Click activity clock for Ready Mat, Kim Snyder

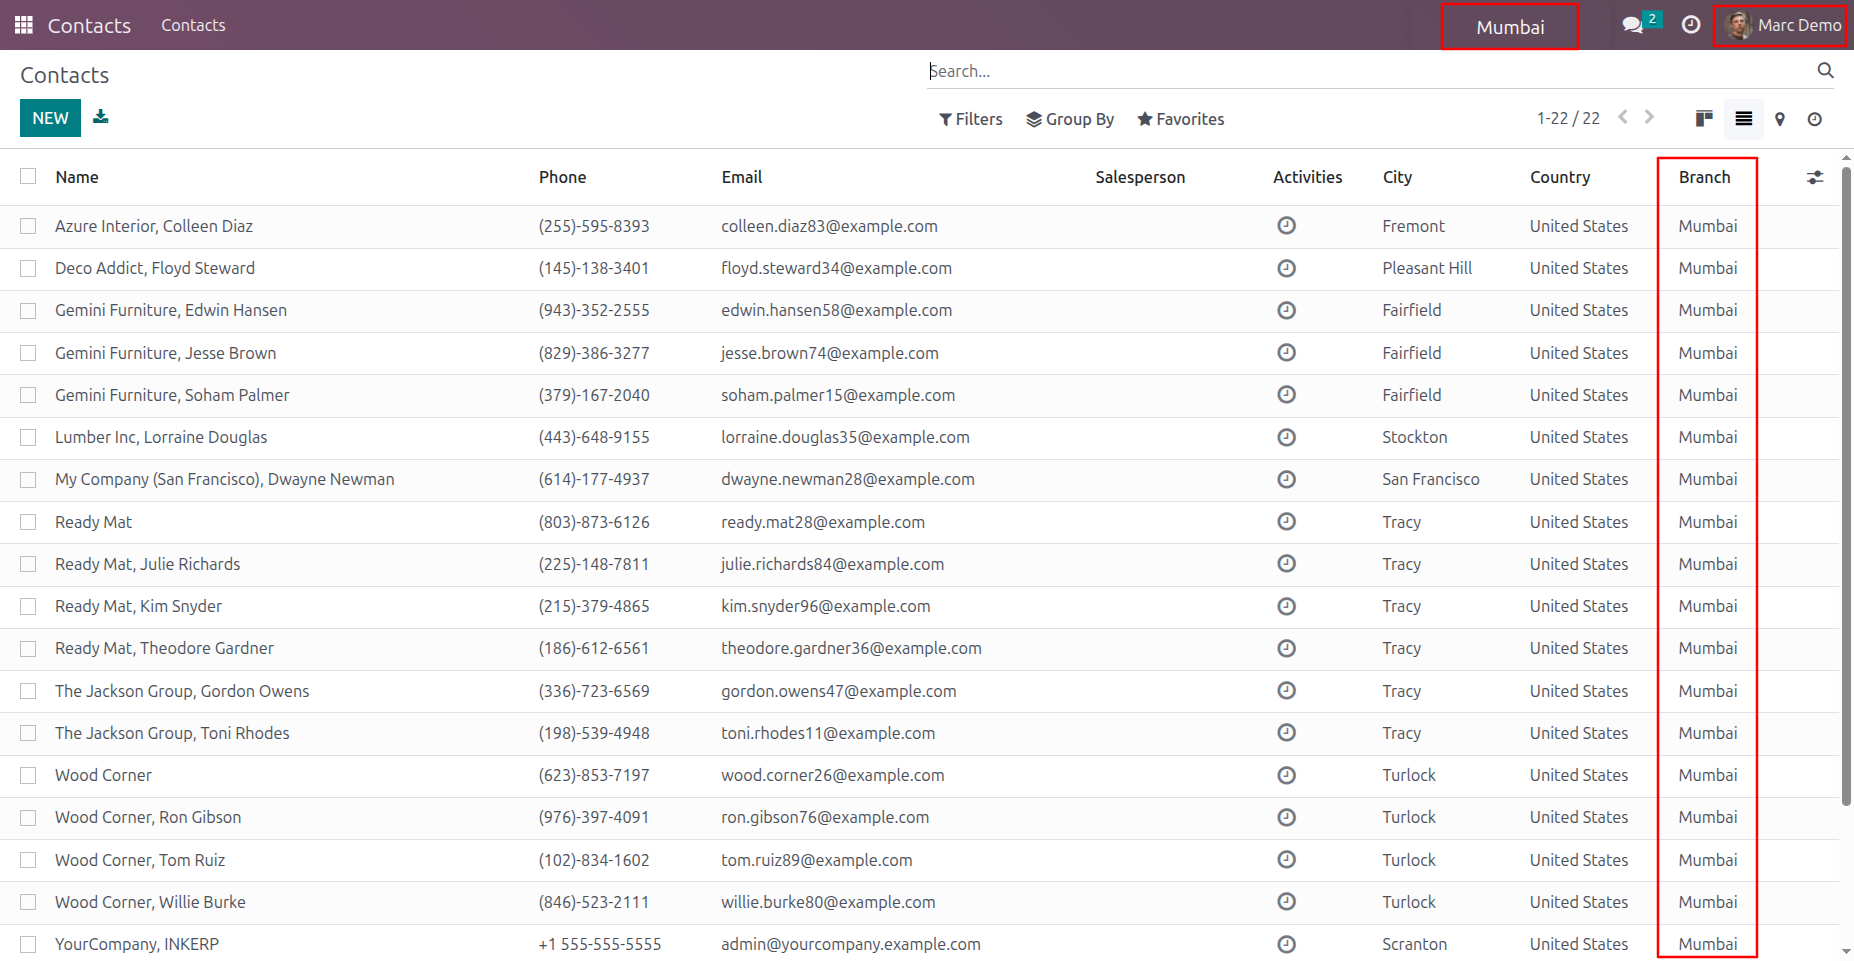pyautogui.click(x=1287, y=606)
